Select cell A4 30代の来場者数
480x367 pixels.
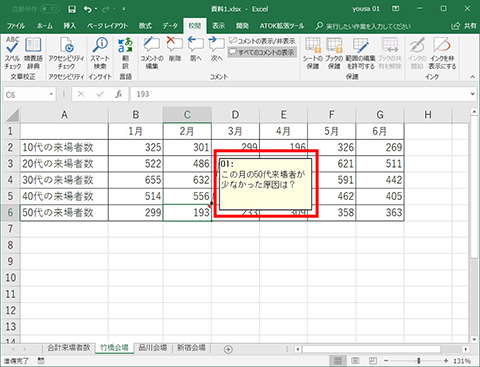pos(64,180)
